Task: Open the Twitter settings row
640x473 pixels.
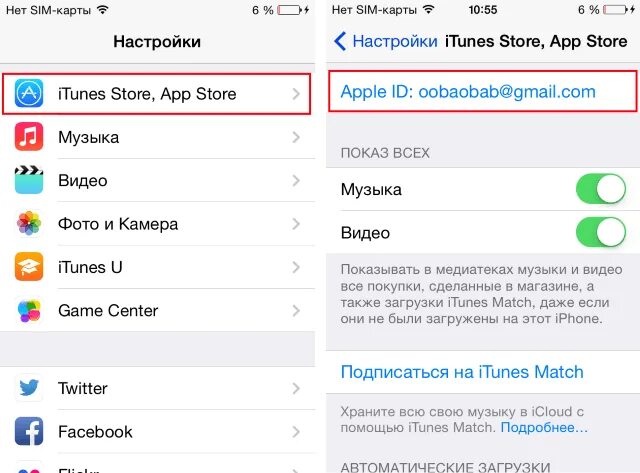Action: [158, 388]
